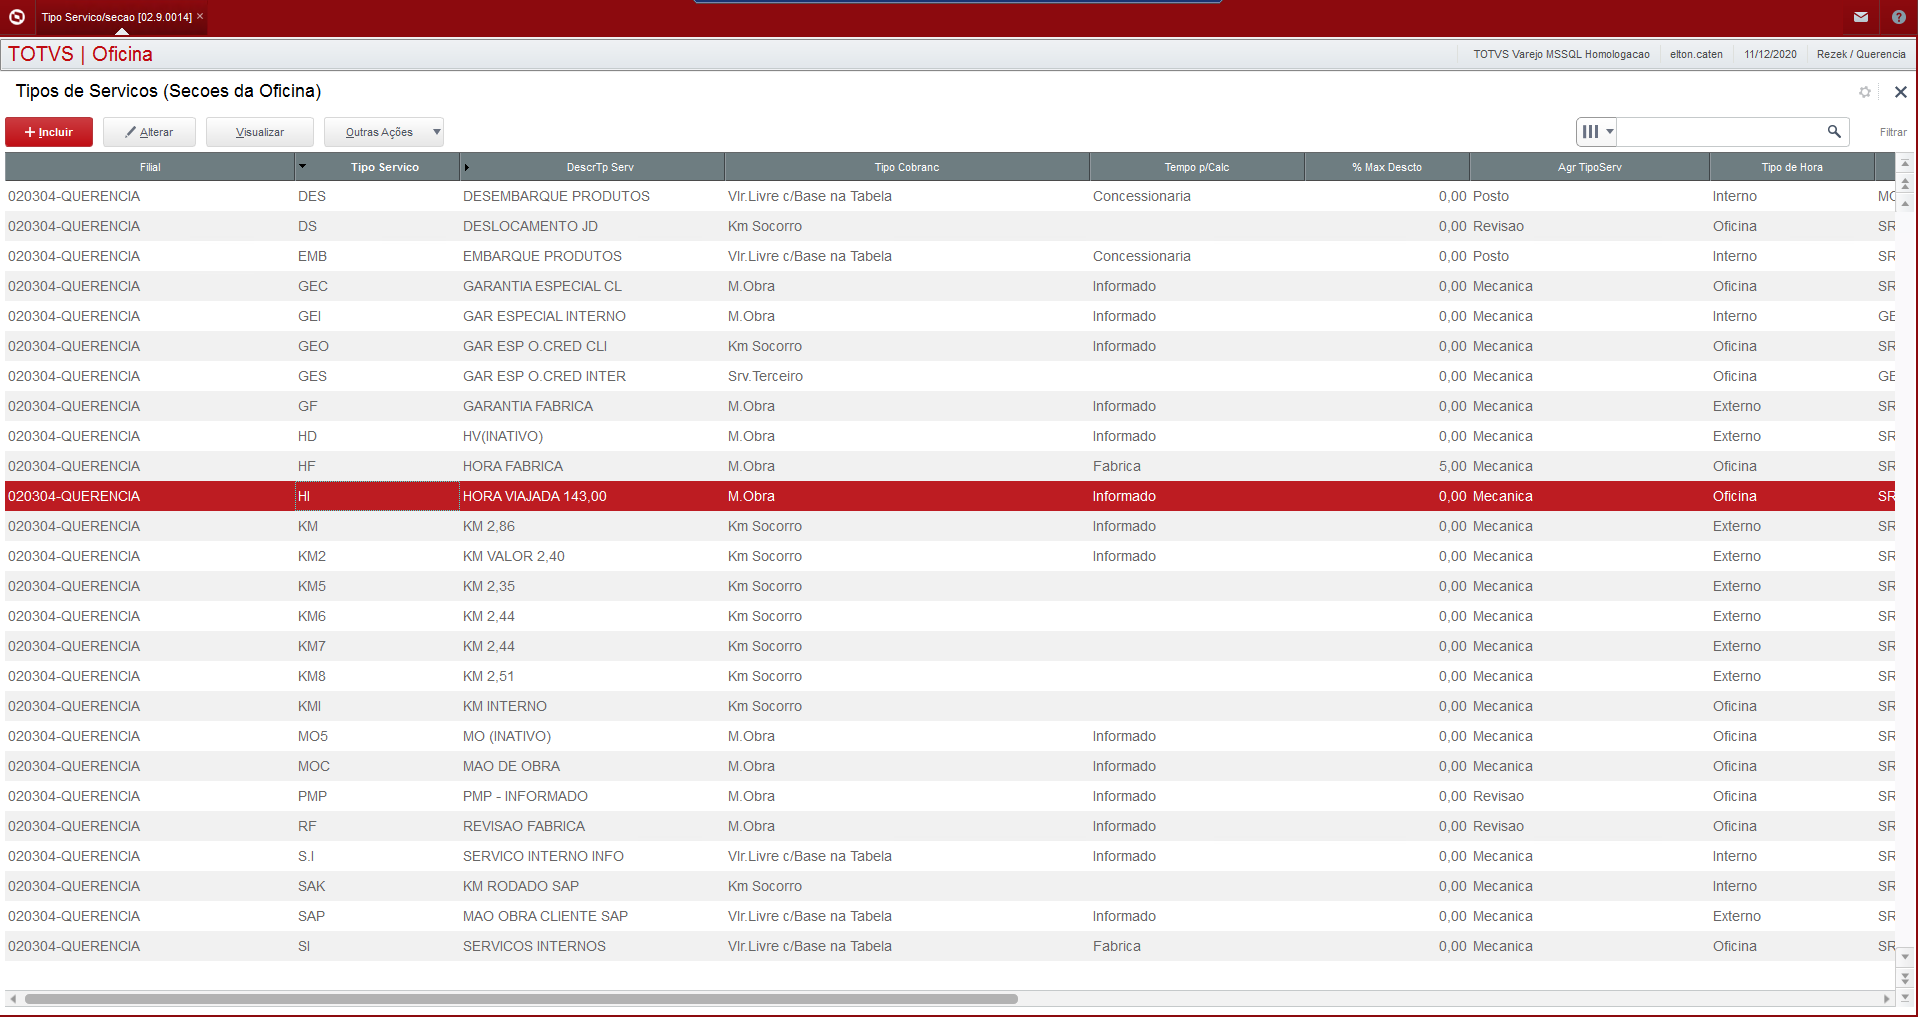The height and width of the screenshot is (1017, 1918).
Task: Select the KM RODADO SAP row
Action: [950, 886]
